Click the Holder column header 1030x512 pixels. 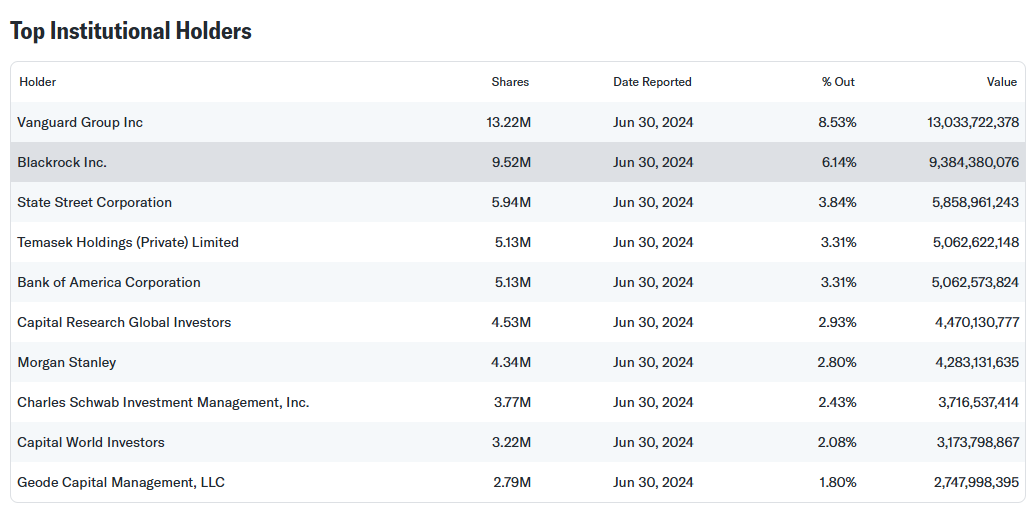pos(37,82)
